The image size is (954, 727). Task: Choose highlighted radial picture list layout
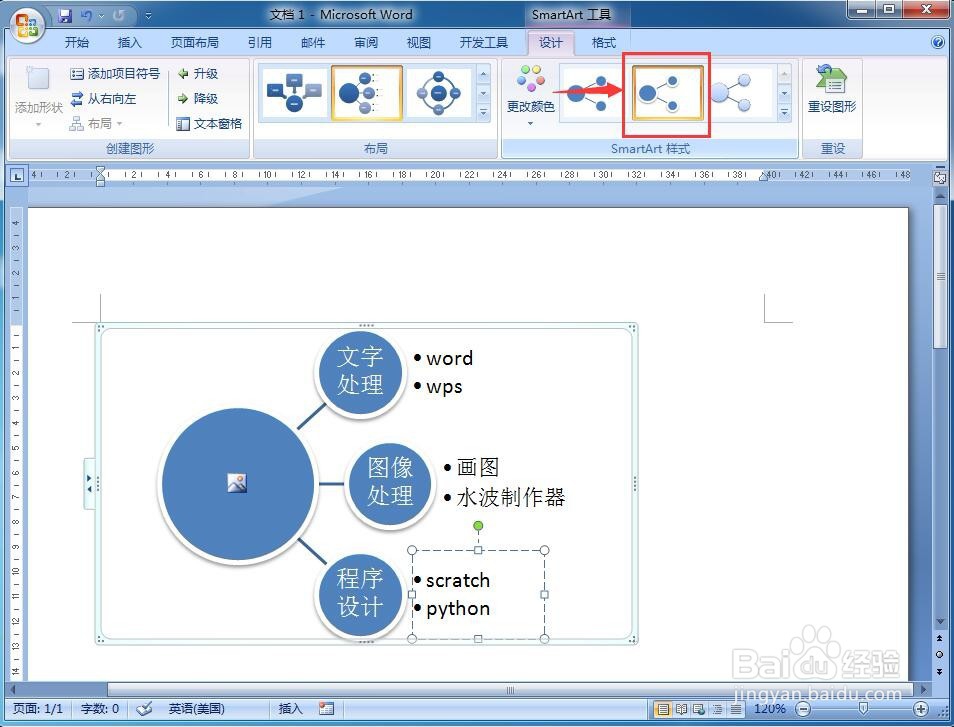(x=366, y=93)
